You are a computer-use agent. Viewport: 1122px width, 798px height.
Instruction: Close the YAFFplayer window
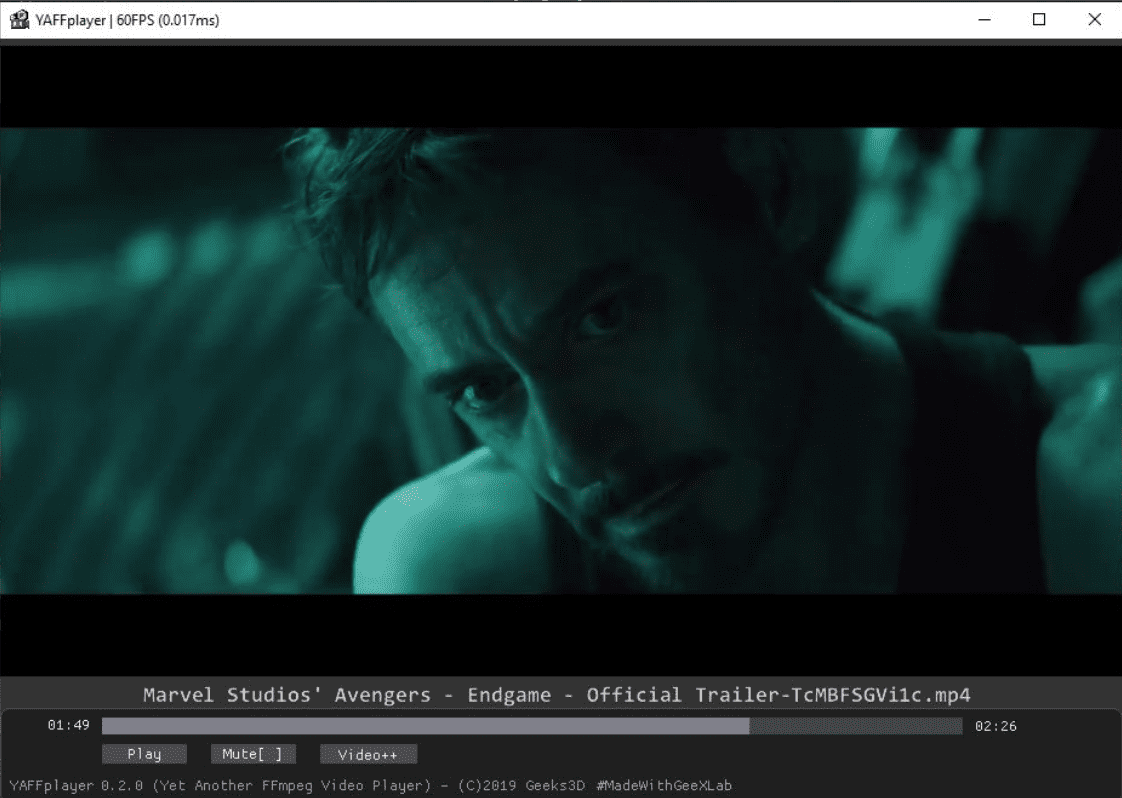pyautogui.click(x=1094, y=20)
